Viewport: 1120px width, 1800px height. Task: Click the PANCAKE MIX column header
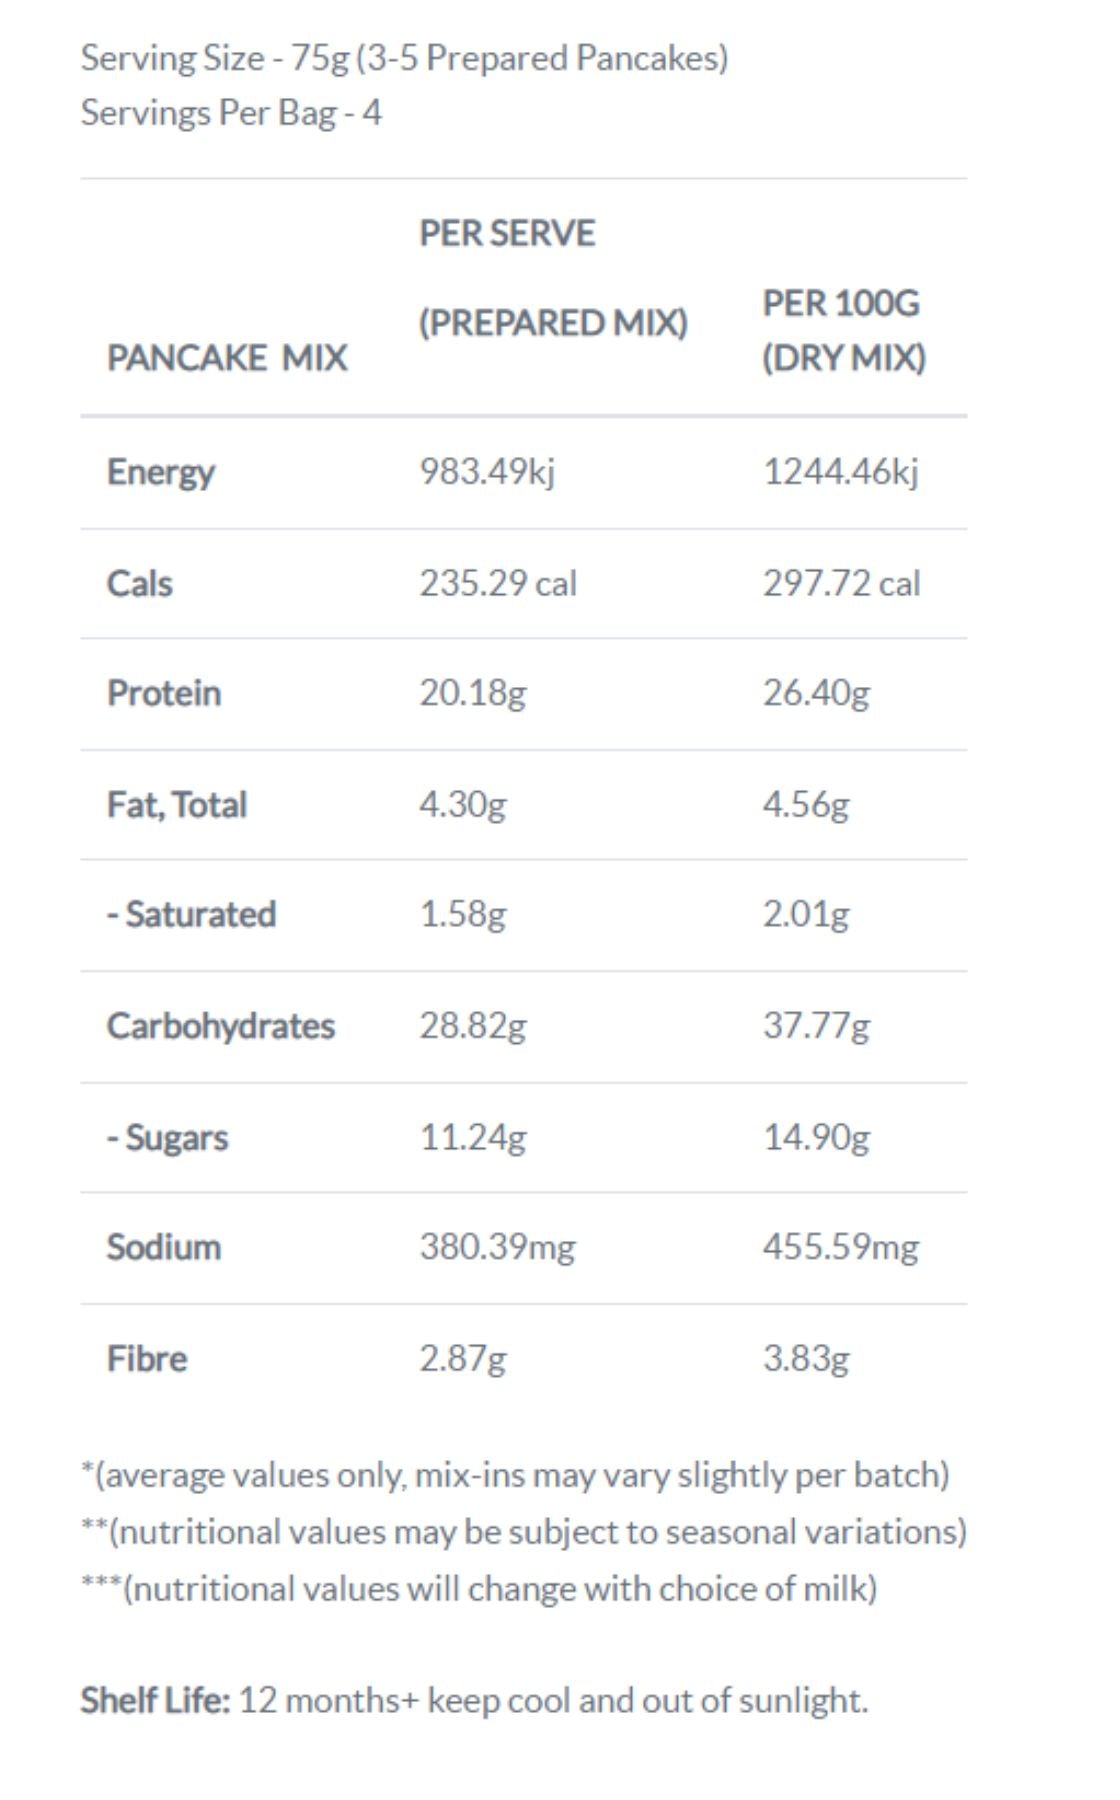tap(227, 358)
